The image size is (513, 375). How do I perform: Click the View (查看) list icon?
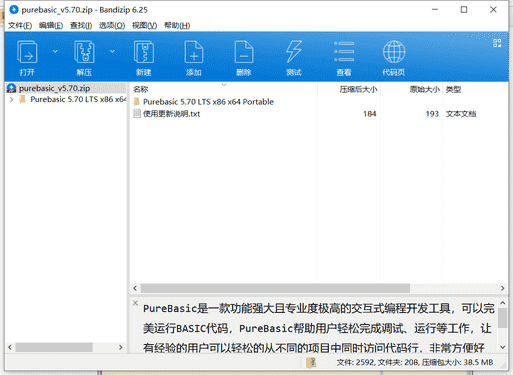[344, 52]
